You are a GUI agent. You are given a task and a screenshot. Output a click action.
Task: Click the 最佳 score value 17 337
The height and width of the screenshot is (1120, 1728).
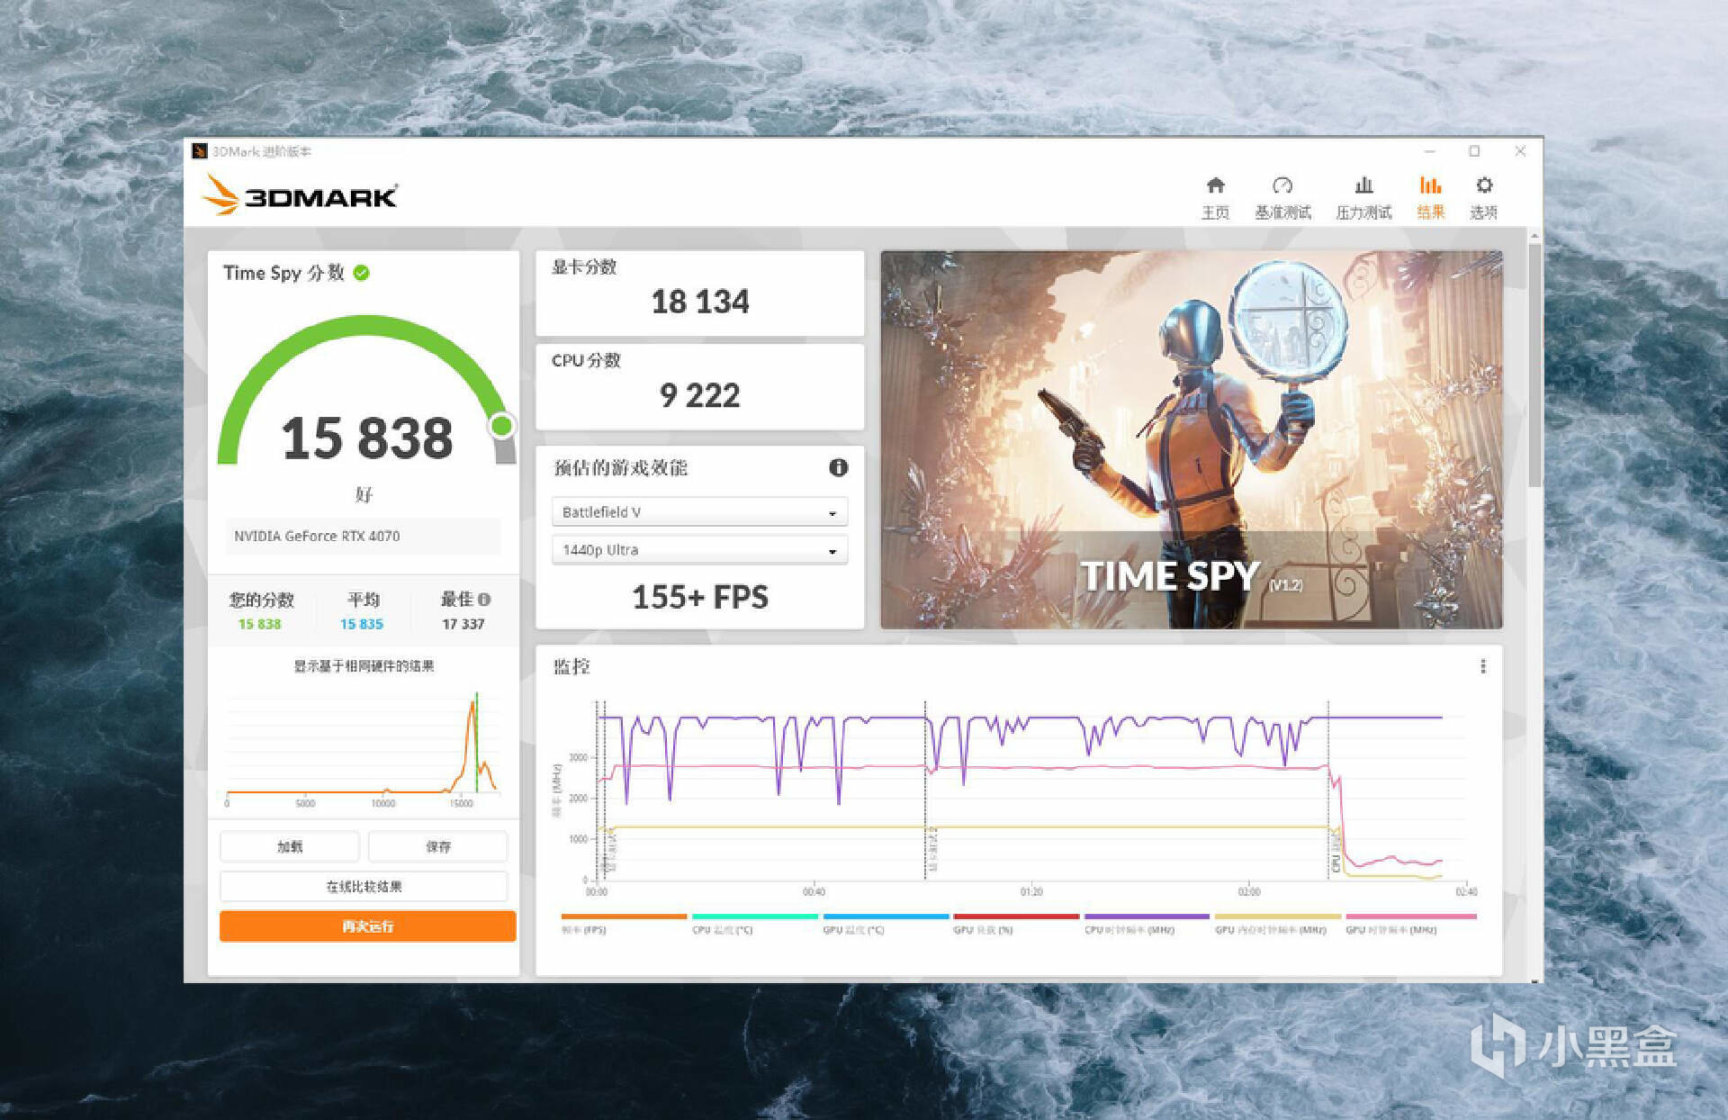point(463,624)
